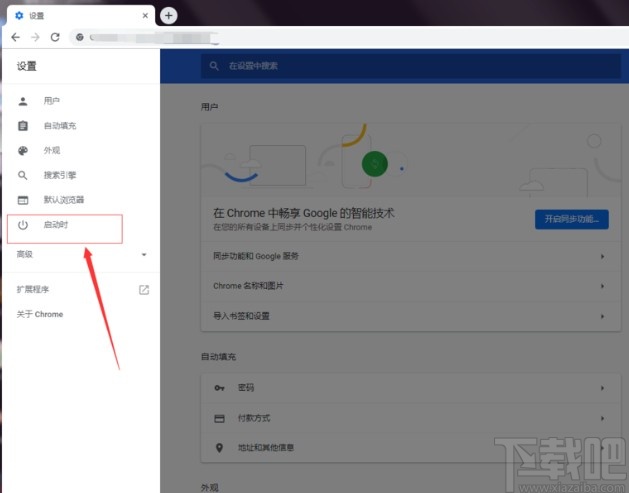The image size is (629, 493).
Task: Click the 密码 key icon
Action: 219,388
